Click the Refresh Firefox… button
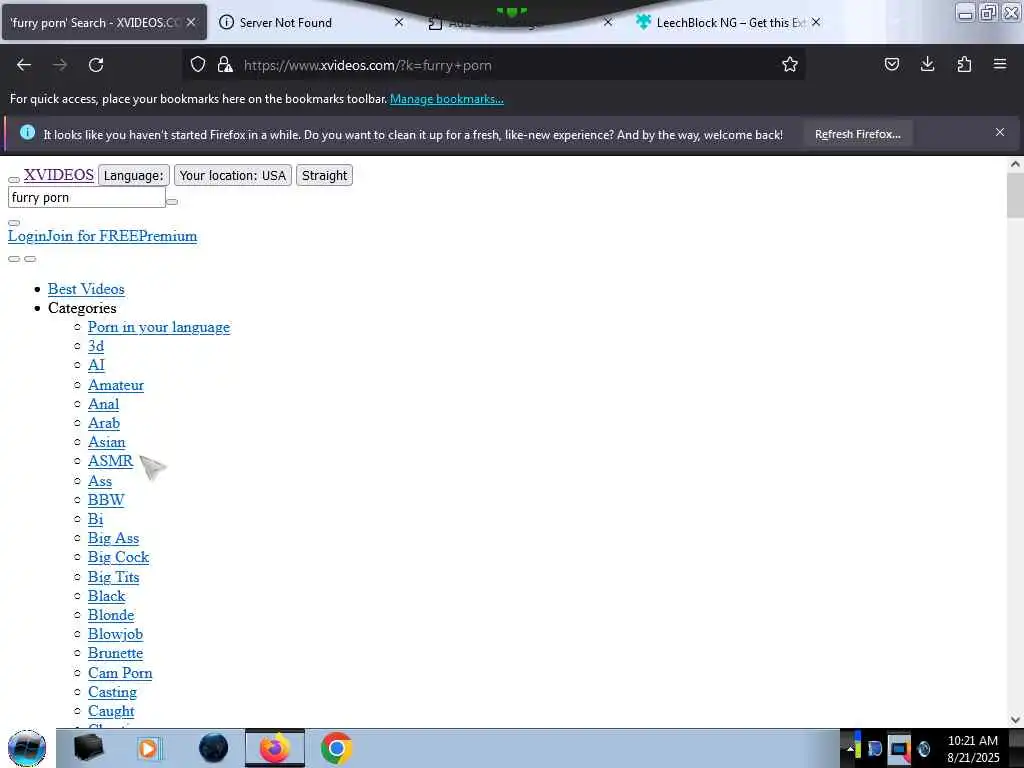1024x768 pixels. tap(857, 134)
